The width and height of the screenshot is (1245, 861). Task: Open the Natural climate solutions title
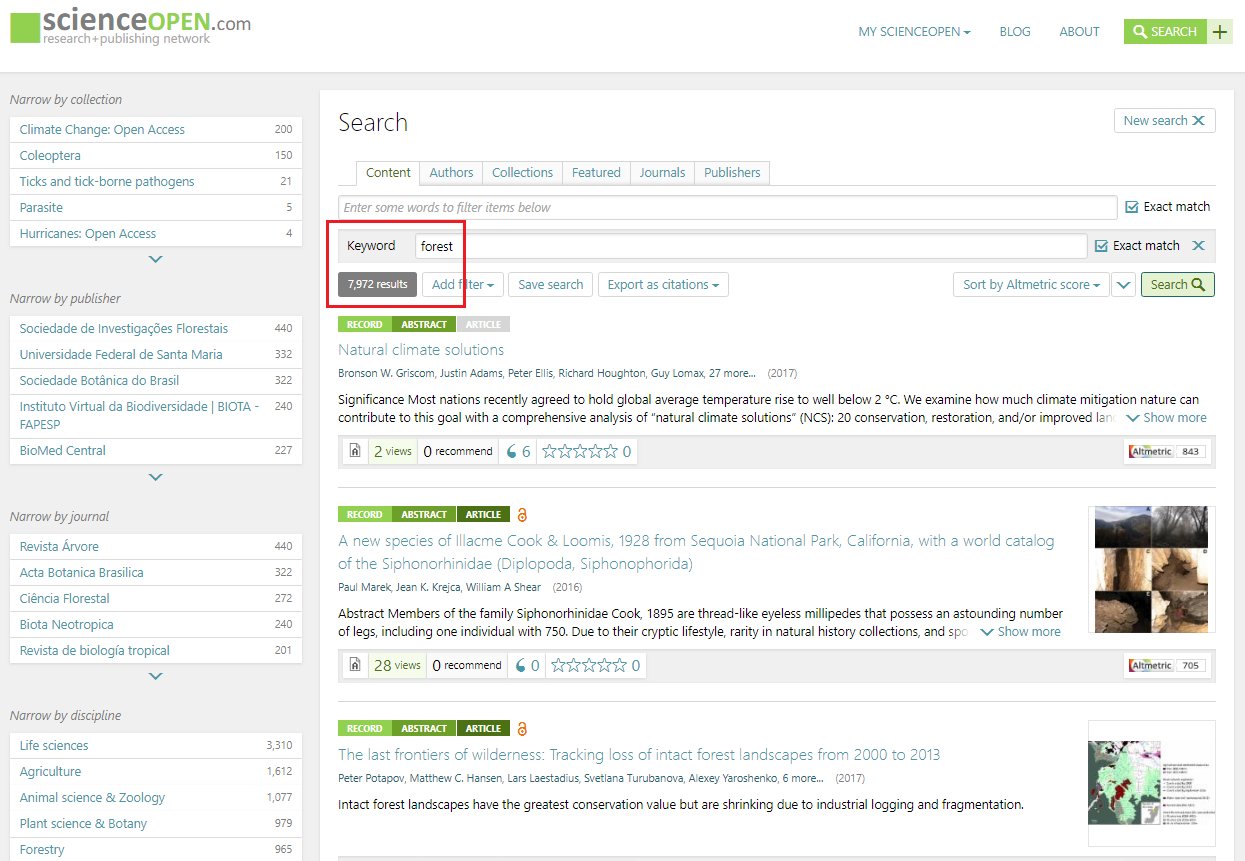point(421,350)
